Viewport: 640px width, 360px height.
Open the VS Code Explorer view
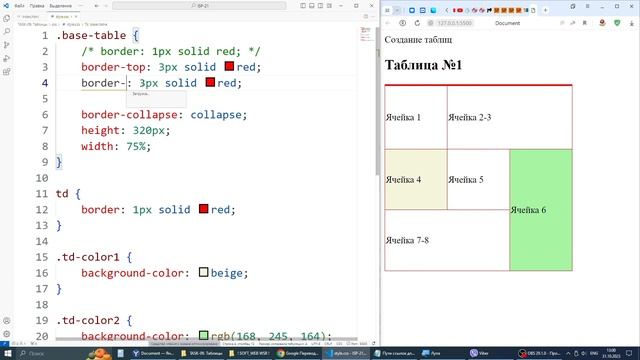click(7, 18)
